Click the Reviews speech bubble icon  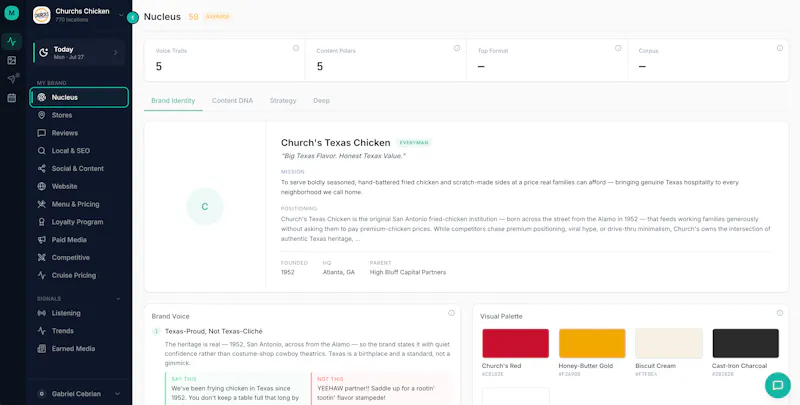[42, 133]
